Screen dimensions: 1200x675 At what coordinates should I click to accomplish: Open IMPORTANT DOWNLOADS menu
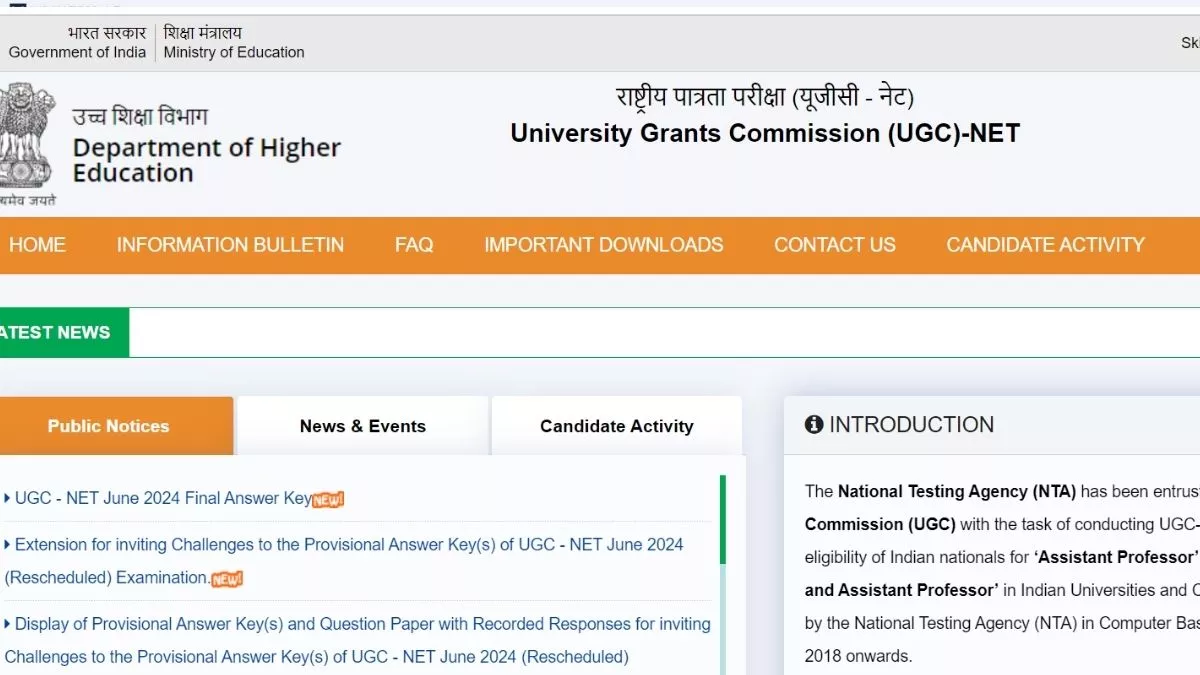(603, 245)
